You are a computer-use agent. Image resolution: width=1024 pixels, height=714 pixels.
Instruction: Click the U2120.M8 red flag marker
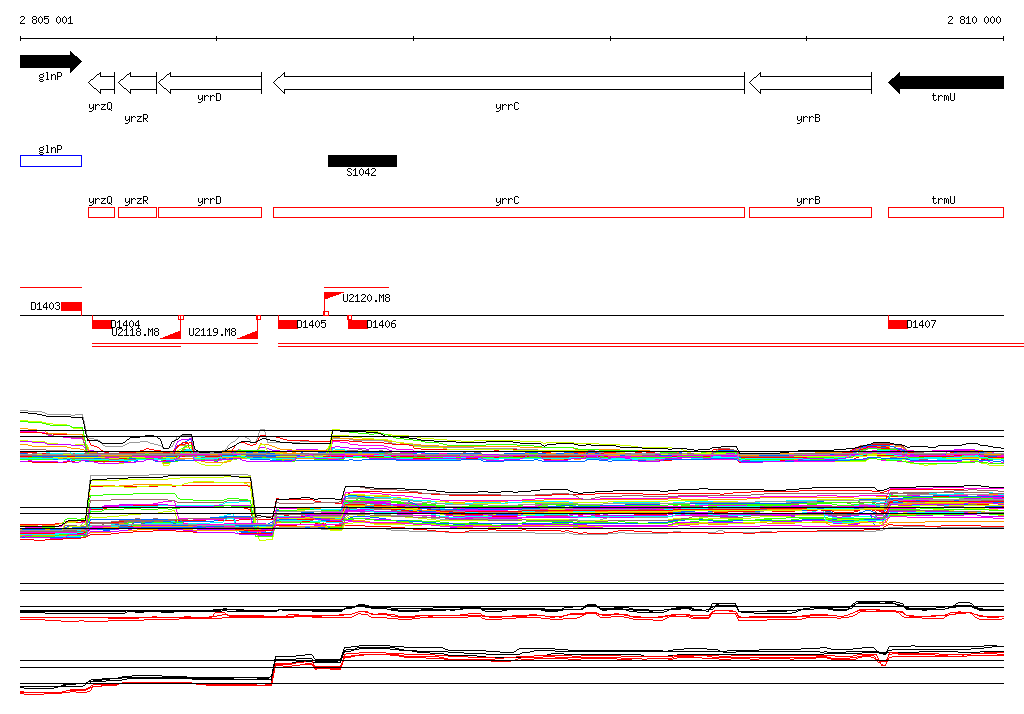click(x=332, y=297)
